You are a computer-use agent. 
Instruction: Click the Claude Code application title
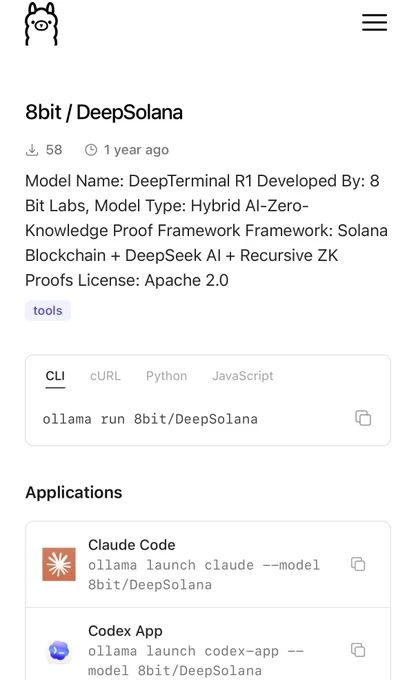click(x=132, y=545)
